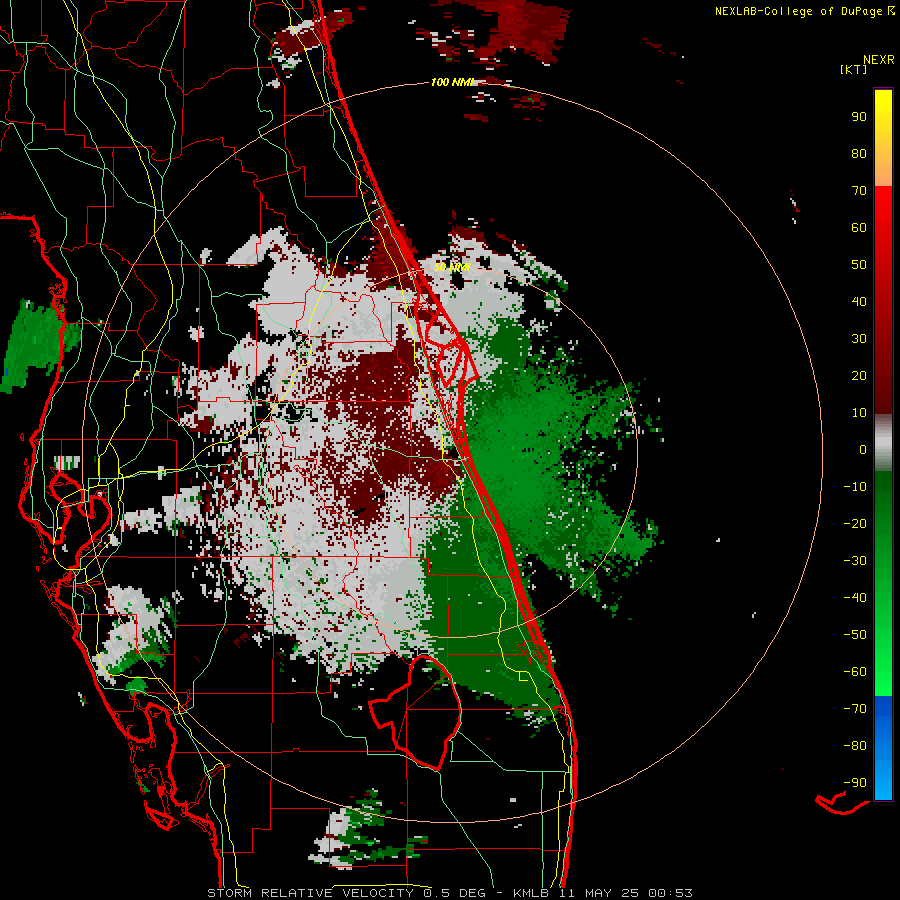The height and width of the screenshot is (900, 900).
Task: Select the 30 value on the velocity scale
Action: (859, 339)
